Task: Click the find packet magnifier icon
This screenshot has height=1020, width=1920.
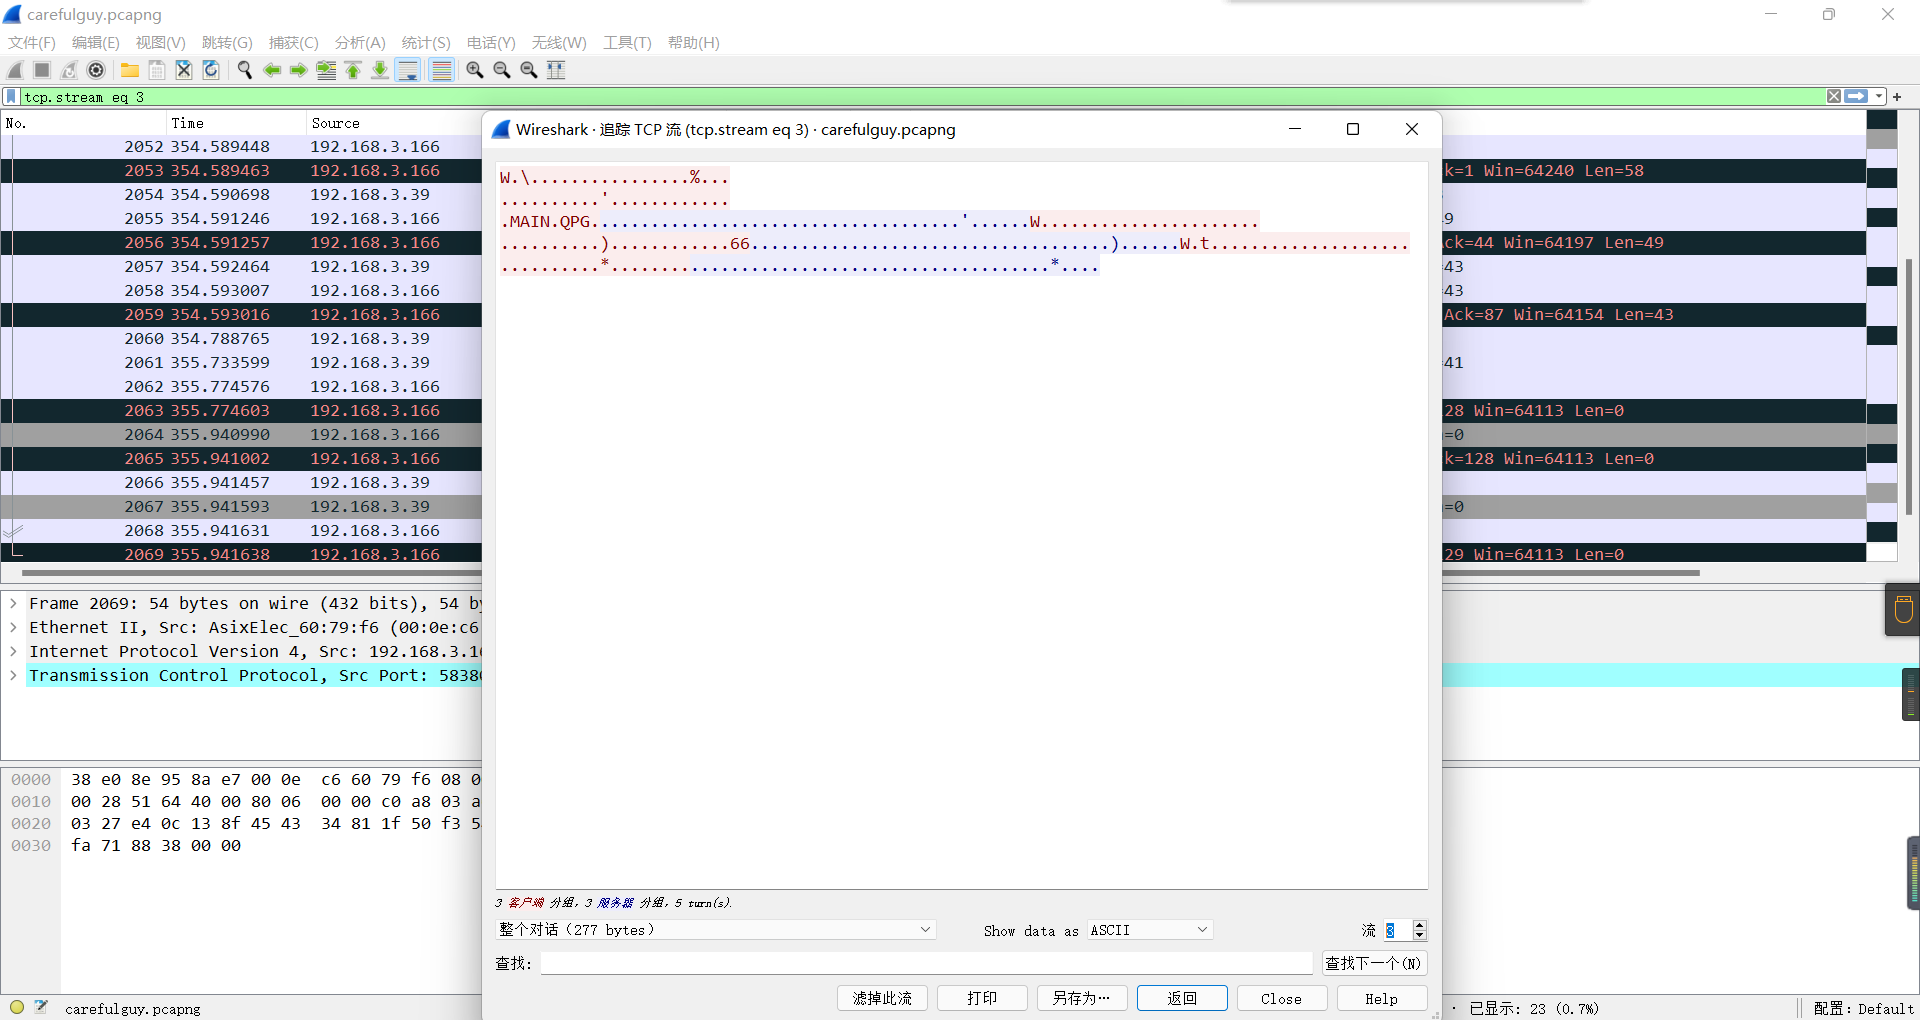Action: click(244, 70)
